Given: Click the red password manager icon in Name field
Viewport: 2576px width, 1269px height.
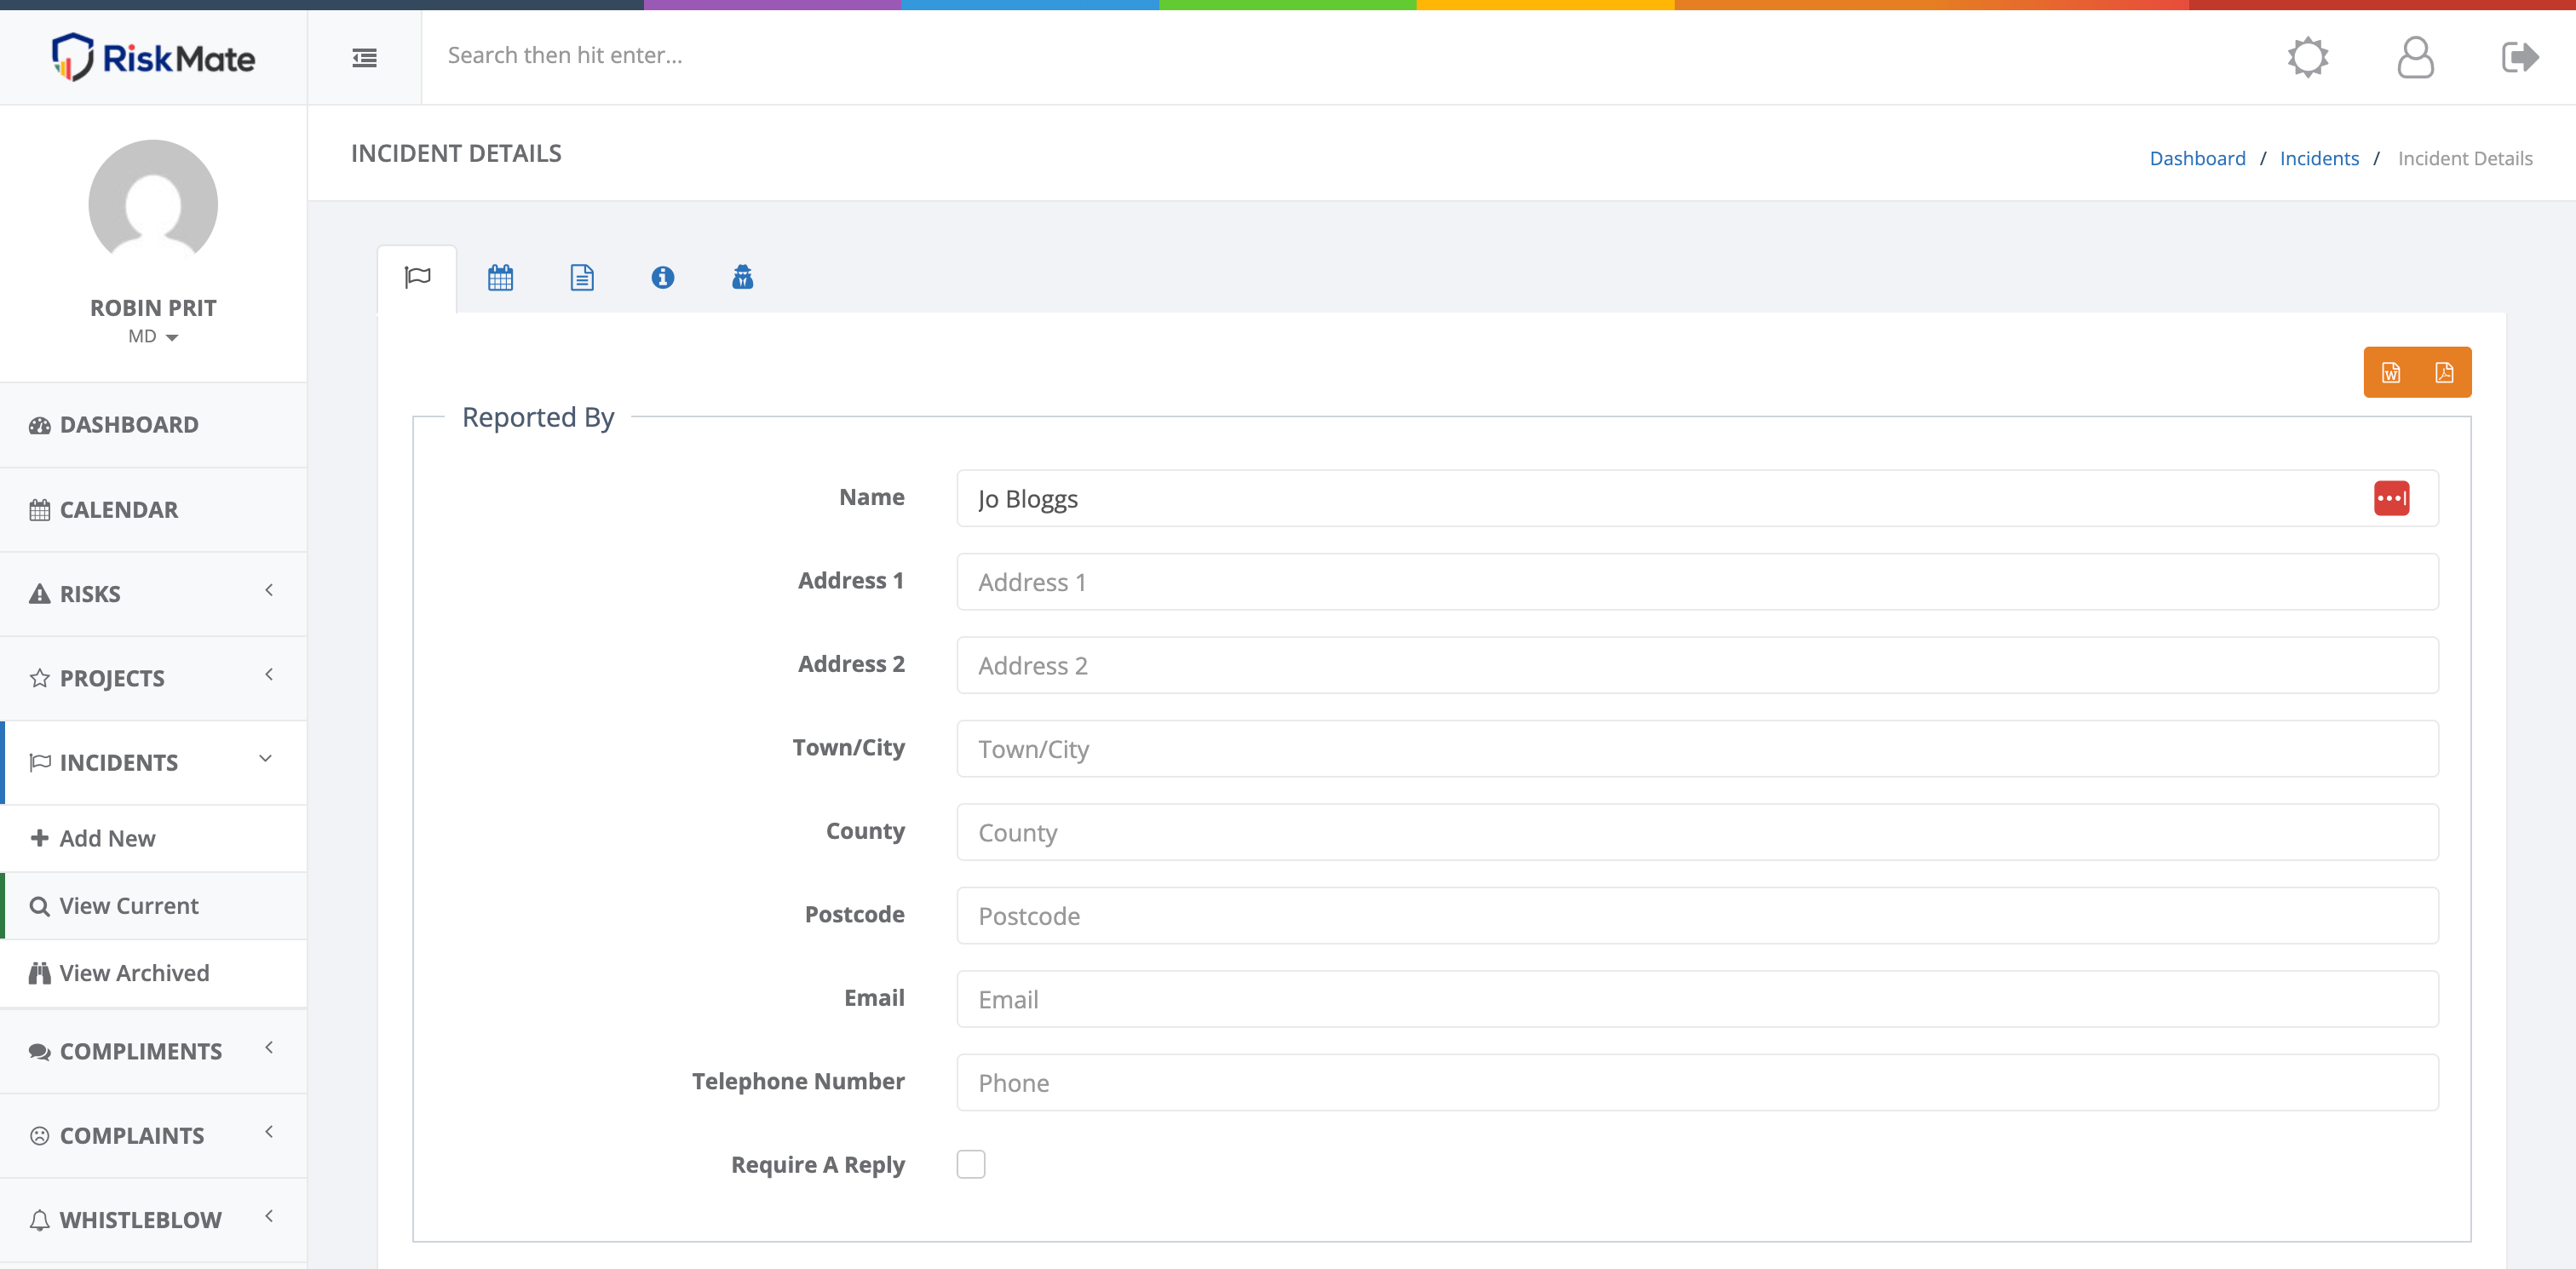Looking at the screenshot, I should (x=2391, y=498).
